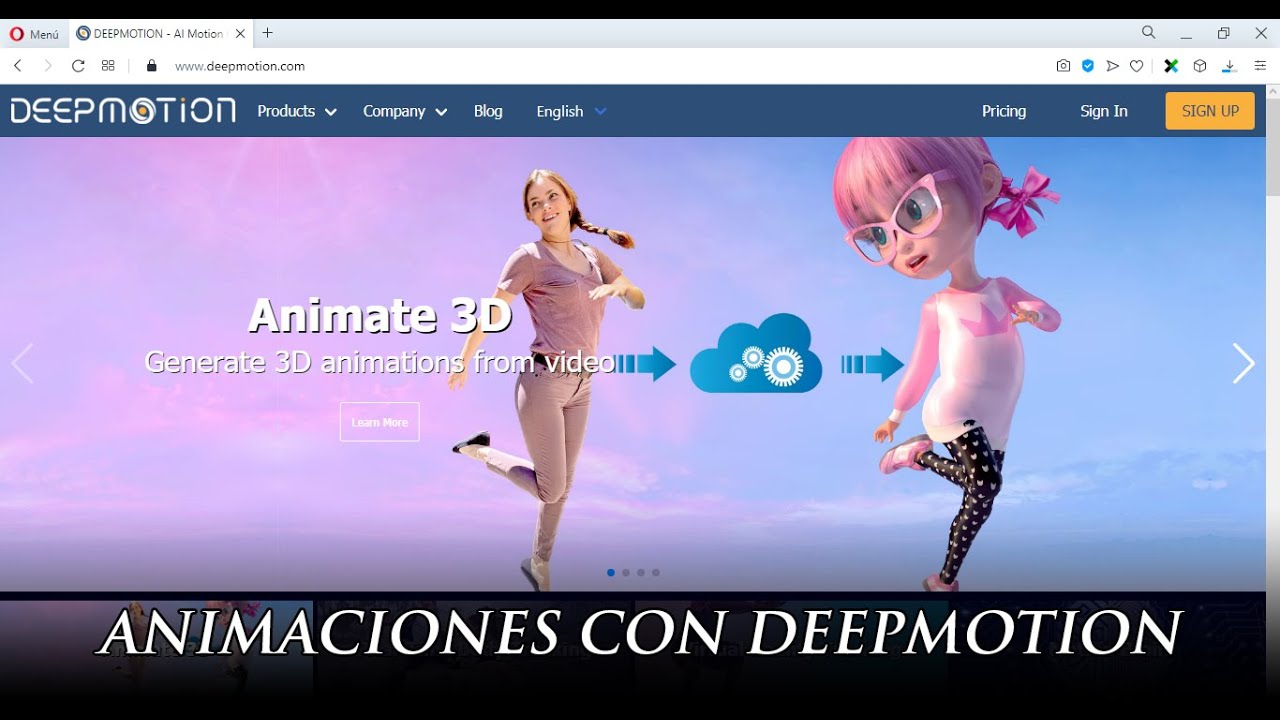1280x720 pixels.
Task: Go forward in browser history
Action: click(x=47, y=66)
